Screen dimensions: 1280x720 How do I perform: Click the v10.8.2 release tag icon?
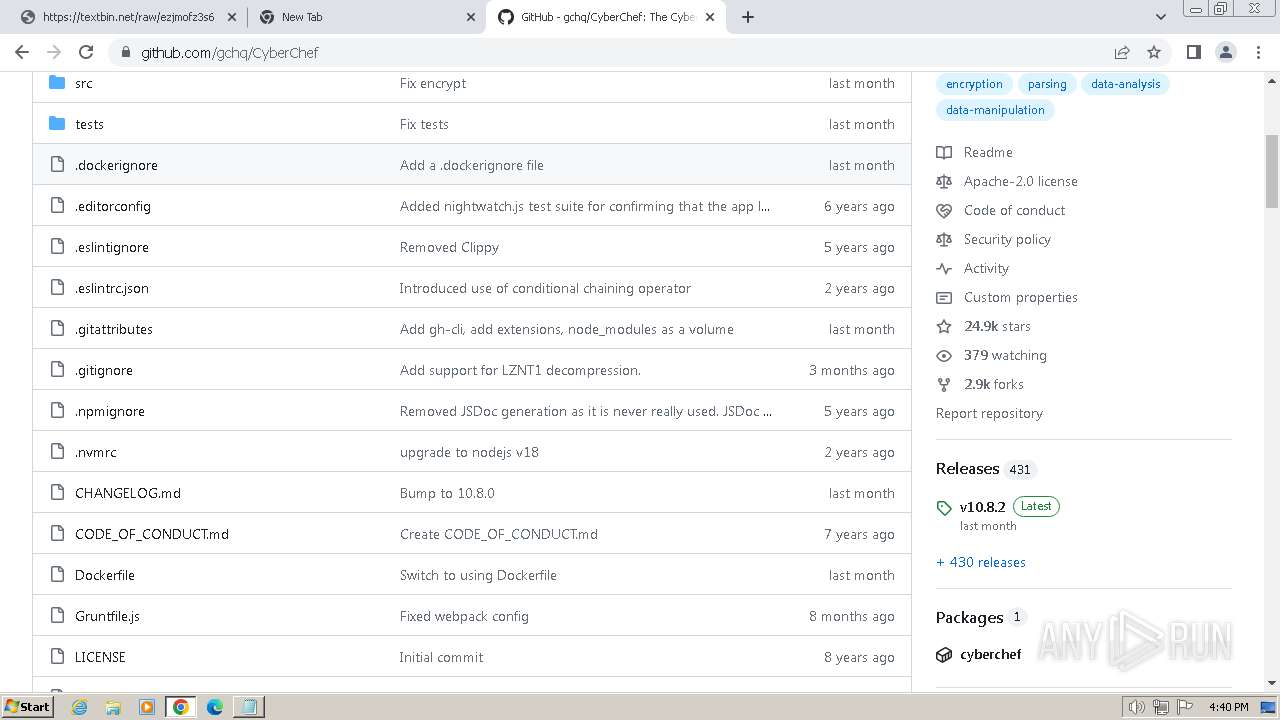tap(944, 508)
